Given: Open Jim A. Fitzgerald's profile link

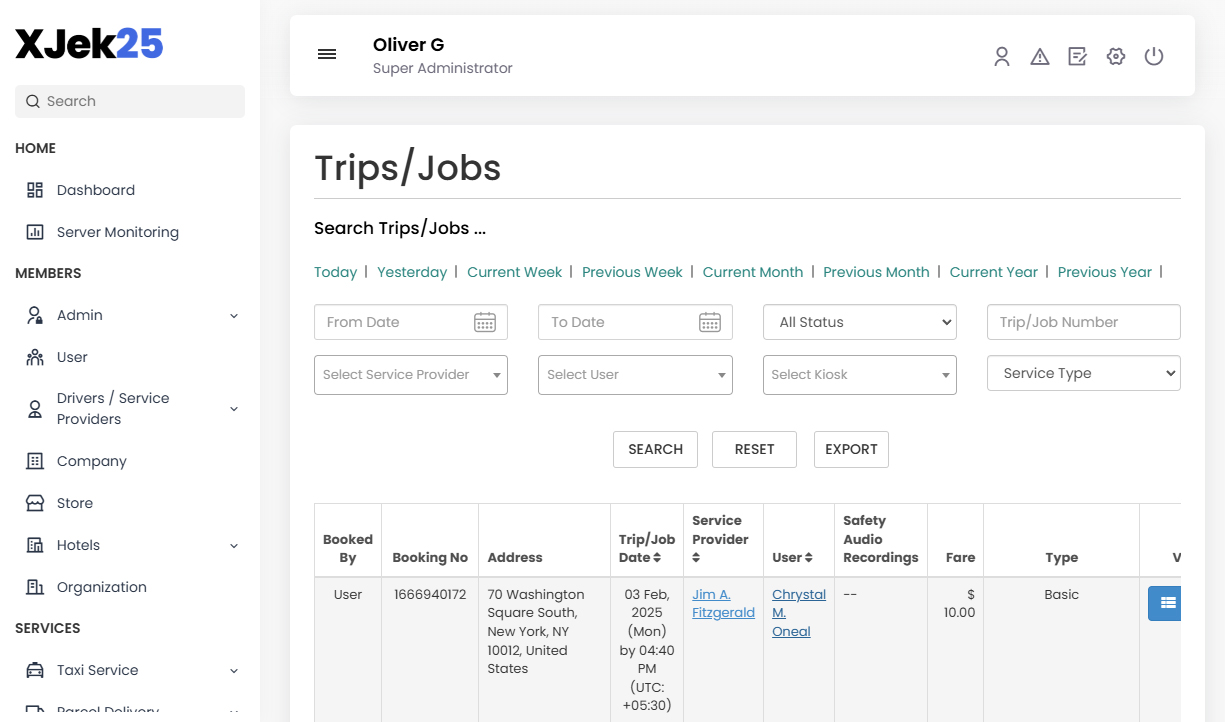Looking at the screenshot, I should click(722, 602).
